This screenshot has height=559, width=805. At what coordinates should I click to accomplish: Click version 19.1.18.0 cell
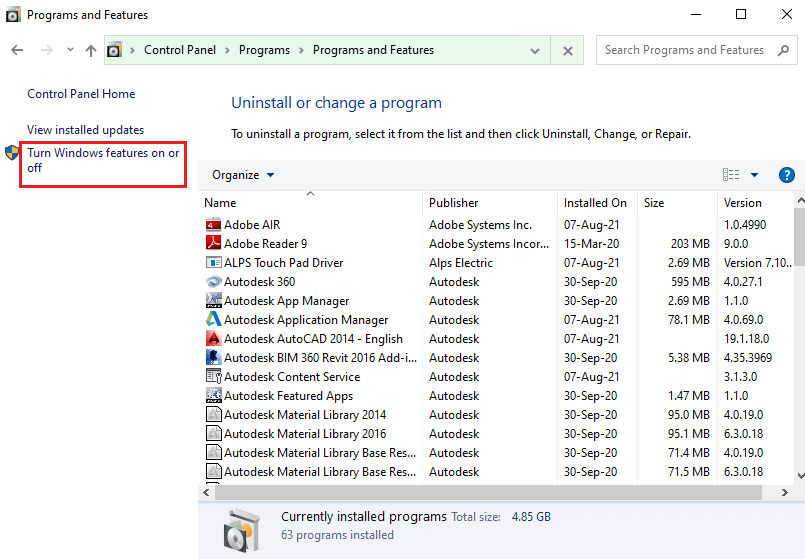pyautogui.click(x=746, y=338)
